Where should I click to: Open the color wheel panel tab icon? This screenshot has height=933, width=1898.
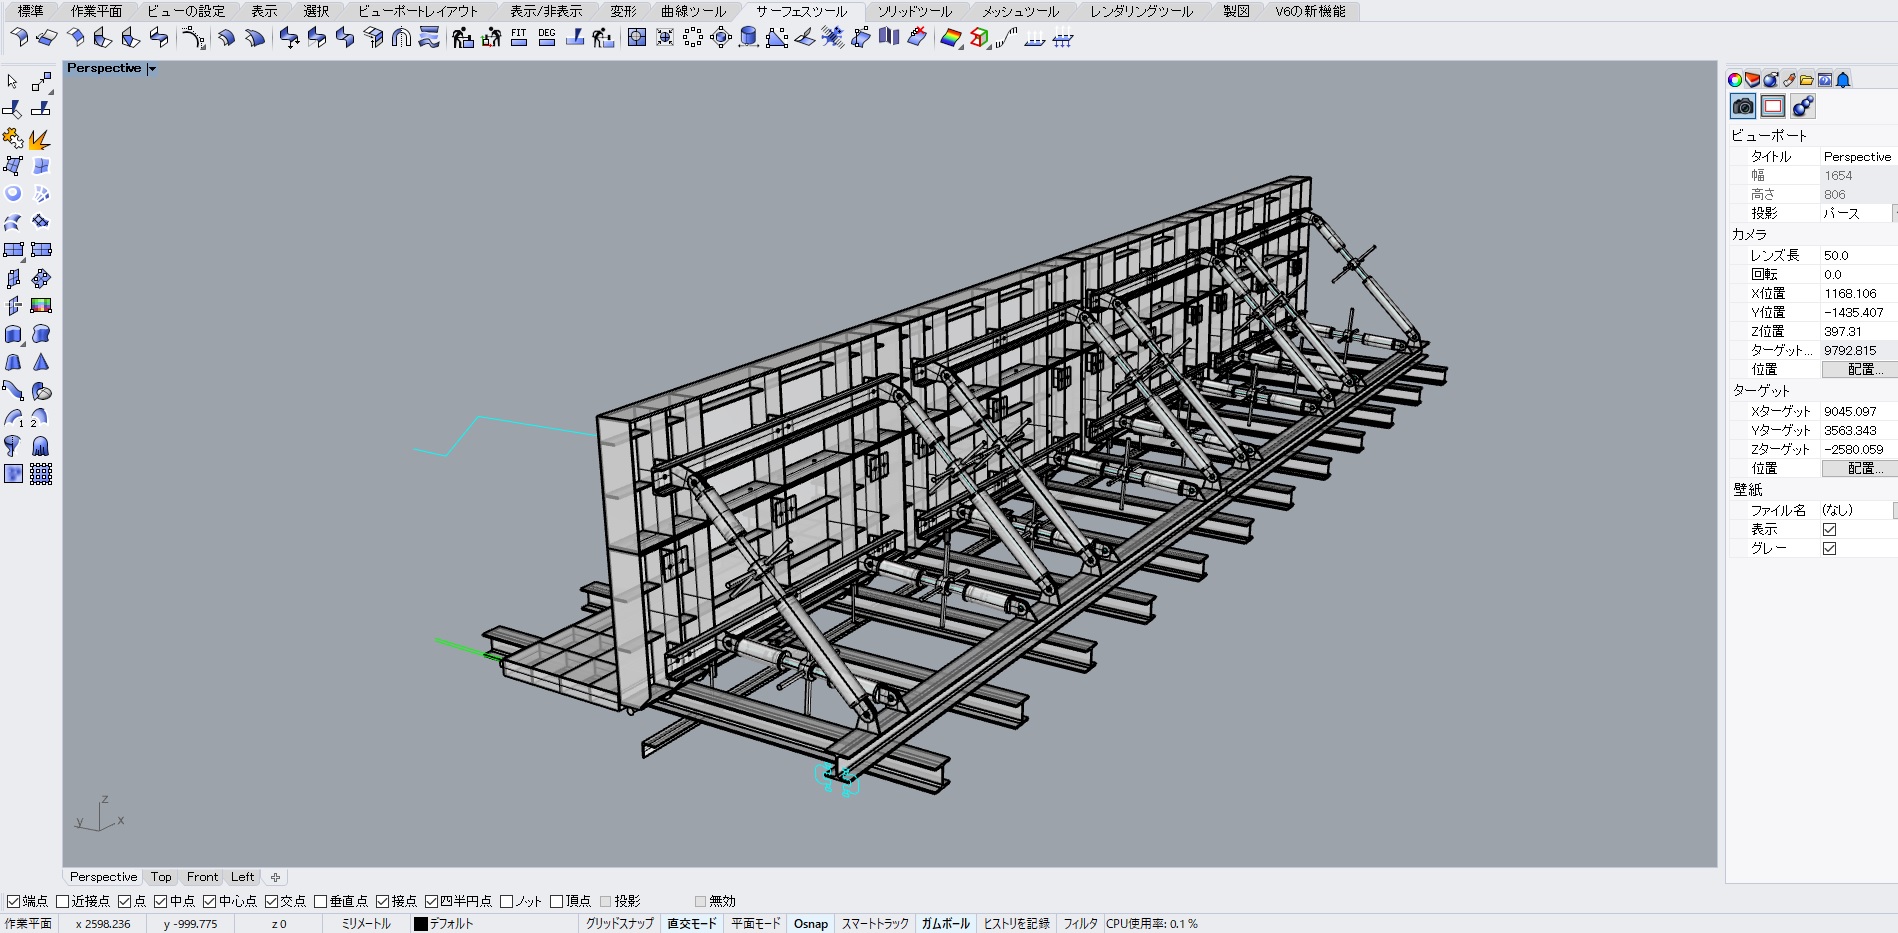click(1735, 80)
